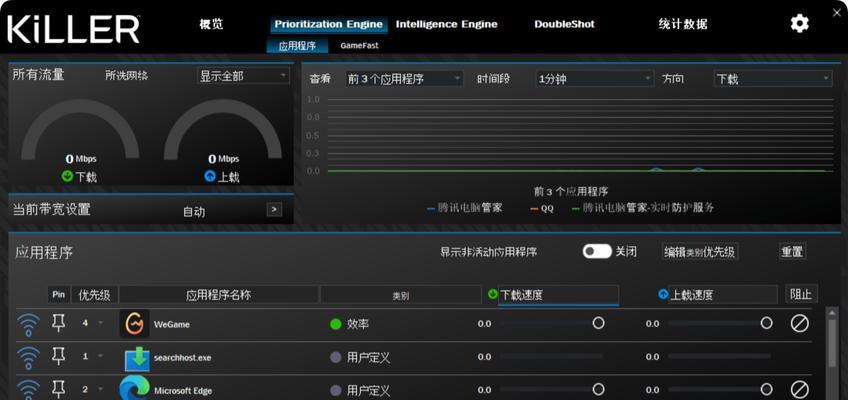Click the WeGame app icon

point(134,324)
